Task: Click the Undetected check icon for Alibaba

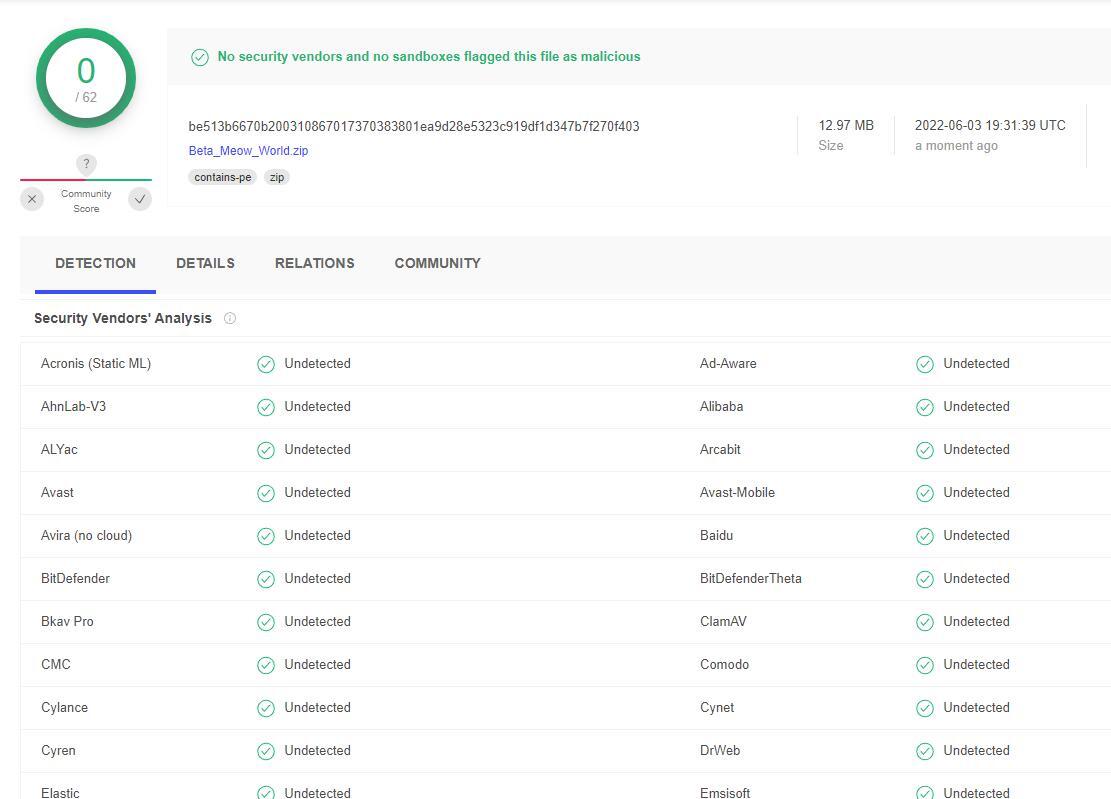Action: pos(925,407)
